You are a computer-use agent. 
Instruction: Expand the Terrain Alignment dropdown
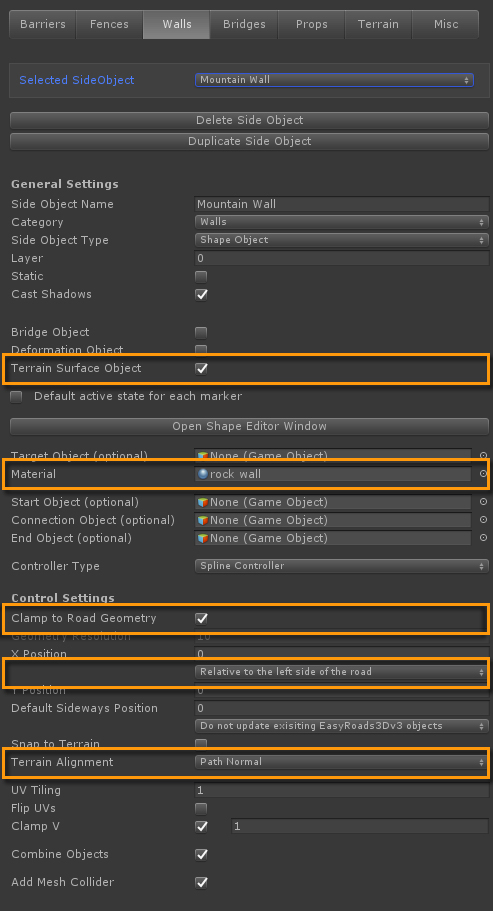point(341,762)
